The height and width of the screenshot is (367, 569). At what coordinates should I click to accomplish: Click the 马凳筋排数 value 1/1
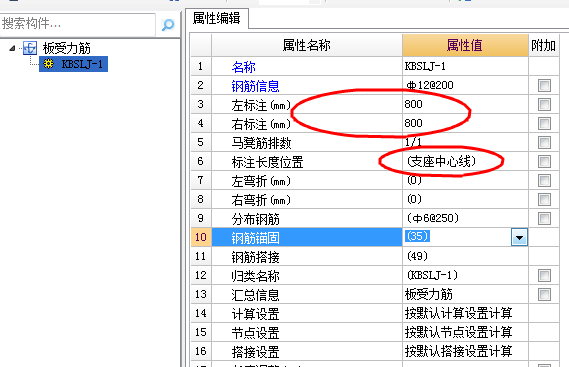click(465, 142)
